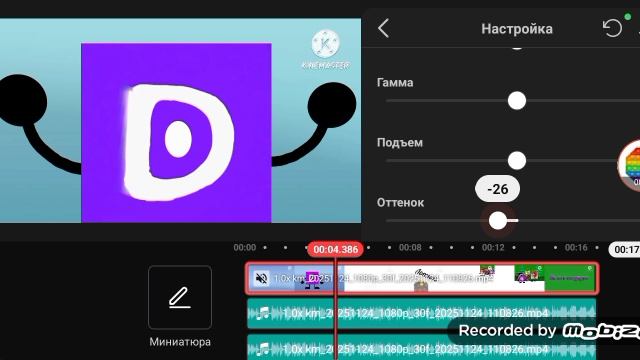Adjust the Гамма slider handle
This screenshot has width=640, height=360.
pos(517,101)
